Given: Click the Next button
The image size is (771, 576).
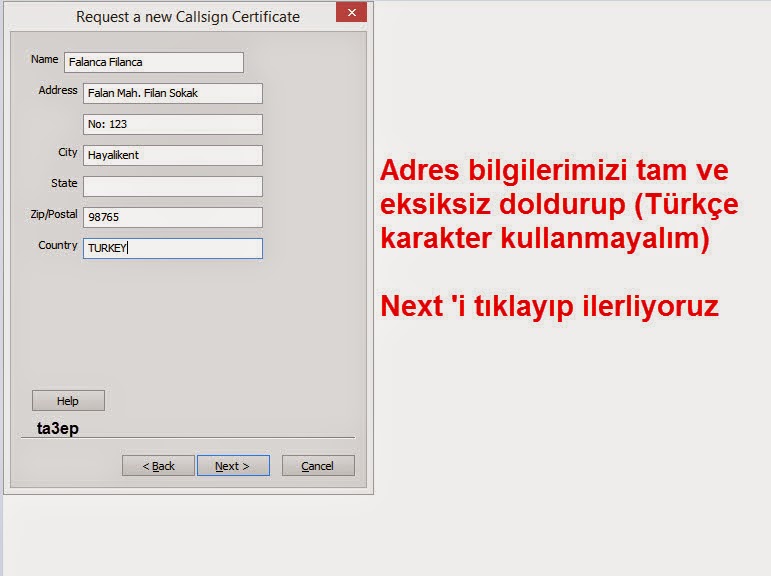Looking at the screenshot, I should coord(233,465).
